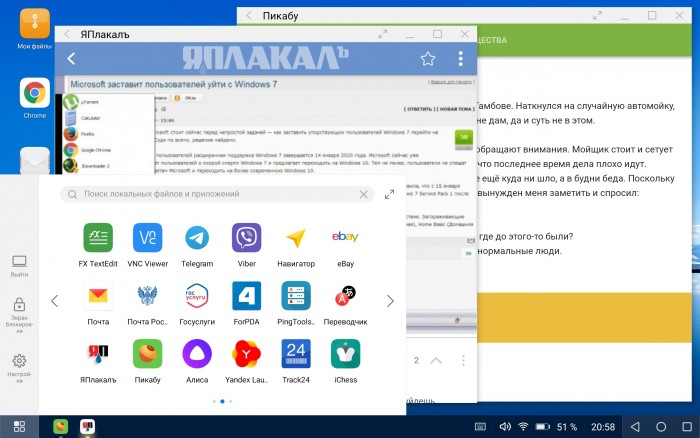Switch to ЯПлакалъ in taskbar
Image resolution: width=700 pixels, height=438 pixels.
coord(88,426)
